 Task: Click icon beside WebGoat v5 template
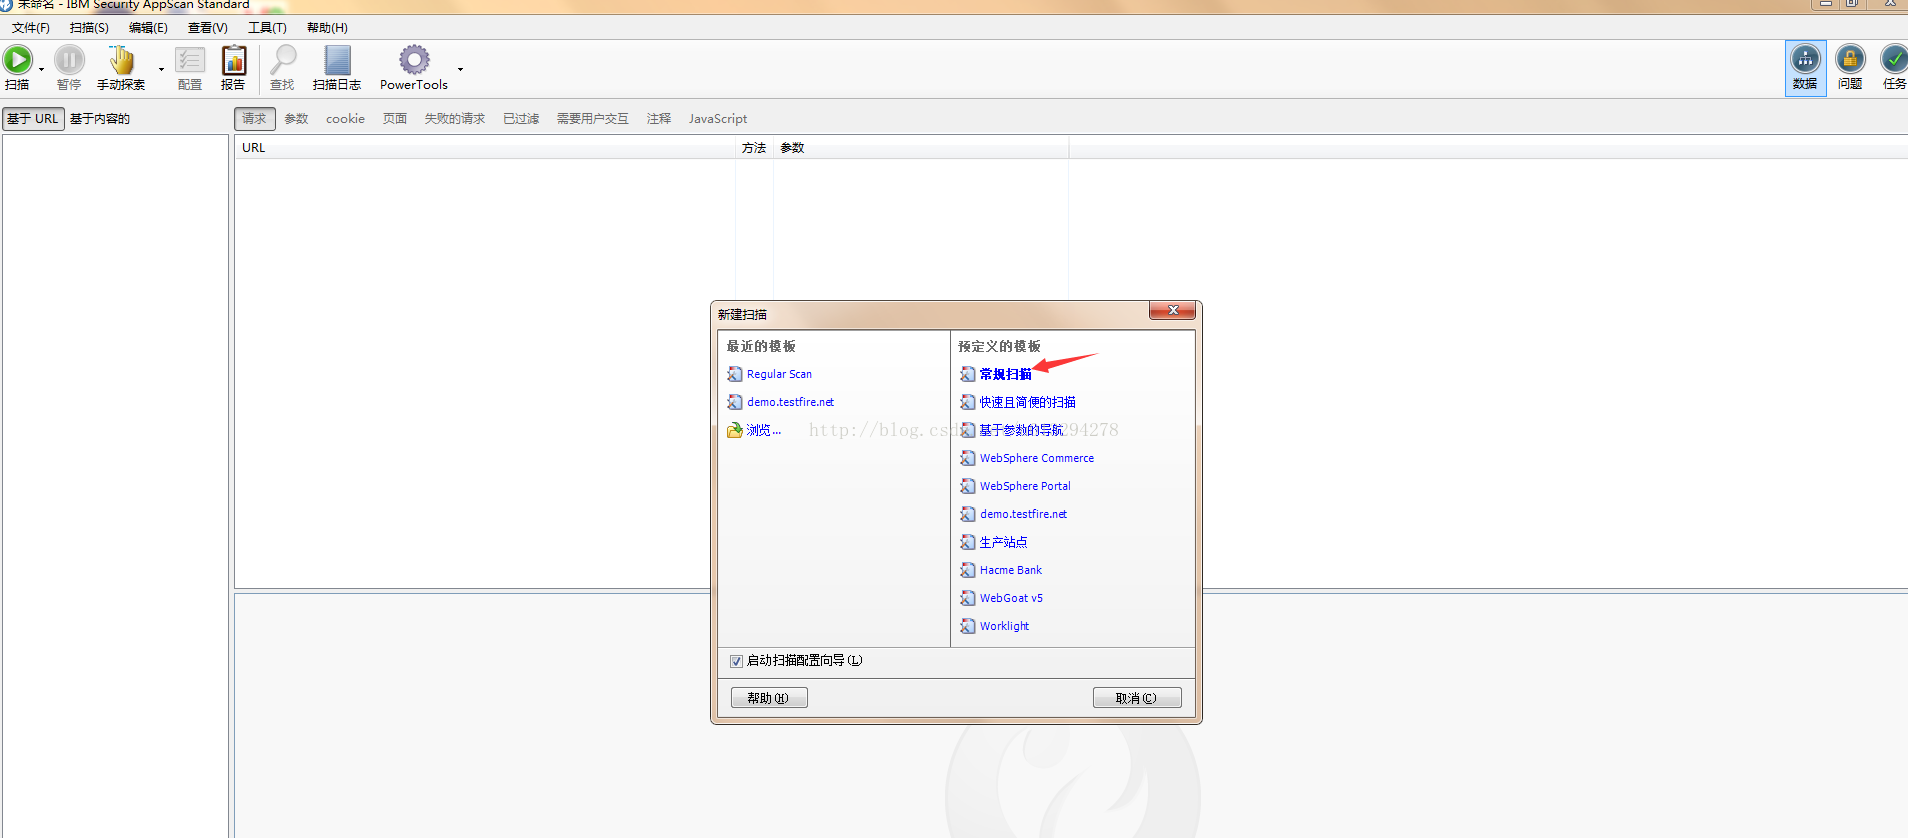[968, 598]
